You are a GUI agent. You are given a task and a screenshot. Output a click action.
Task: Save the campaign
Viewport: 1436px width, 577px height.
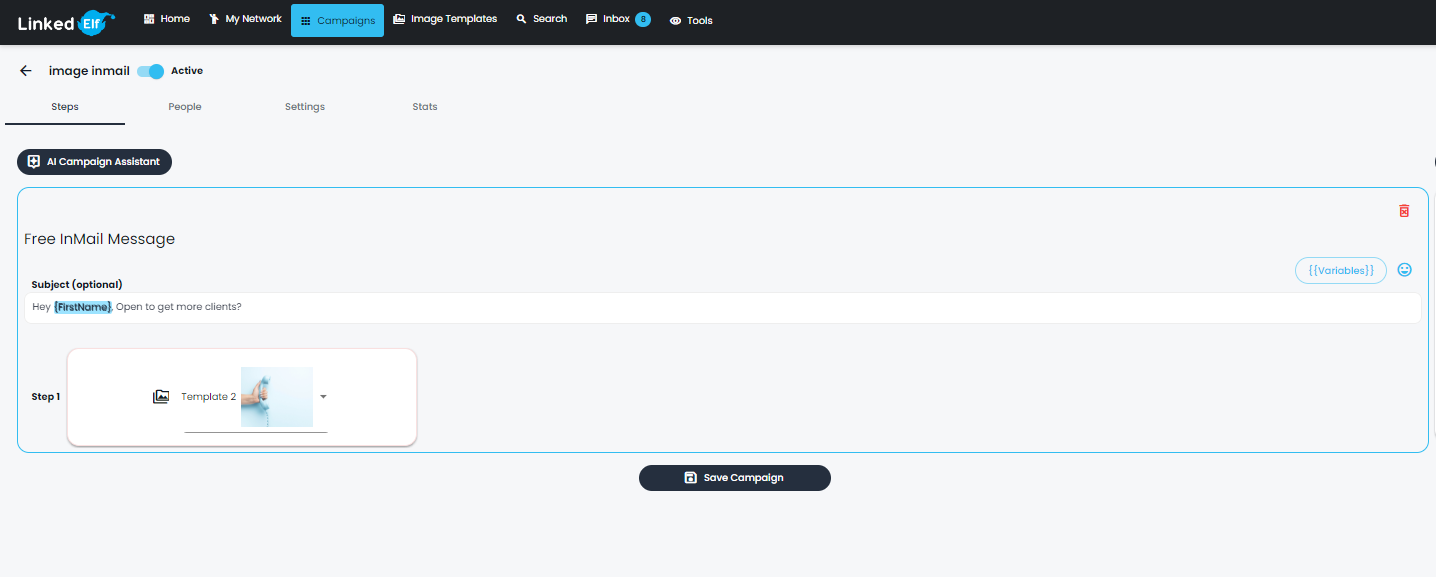(735, 478)
